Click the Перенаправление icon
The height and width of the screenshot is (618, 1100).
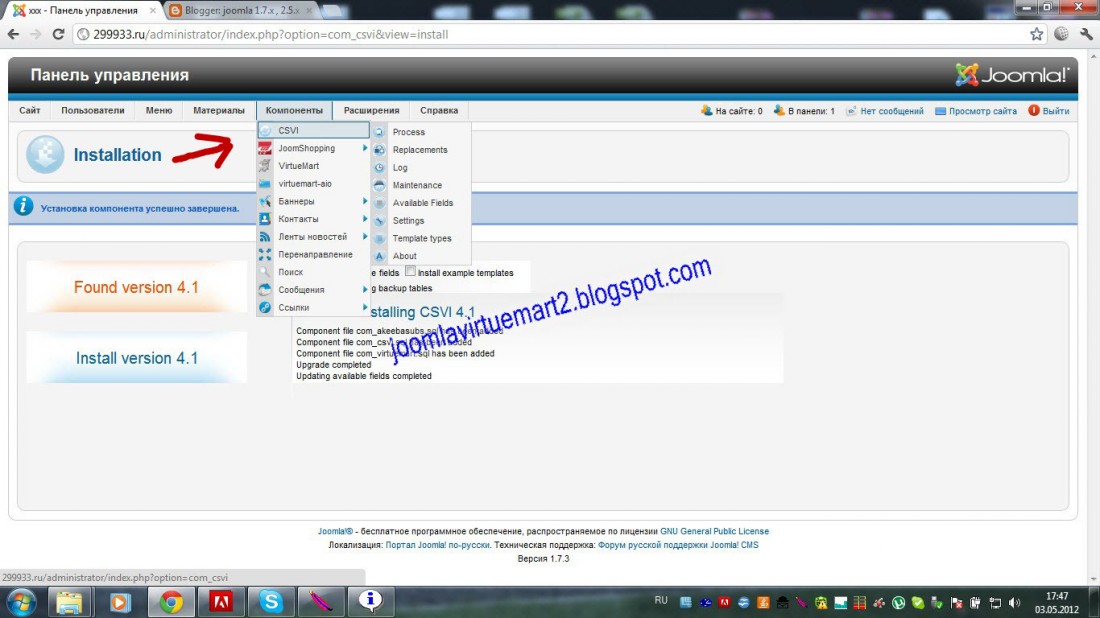point(265,255)
